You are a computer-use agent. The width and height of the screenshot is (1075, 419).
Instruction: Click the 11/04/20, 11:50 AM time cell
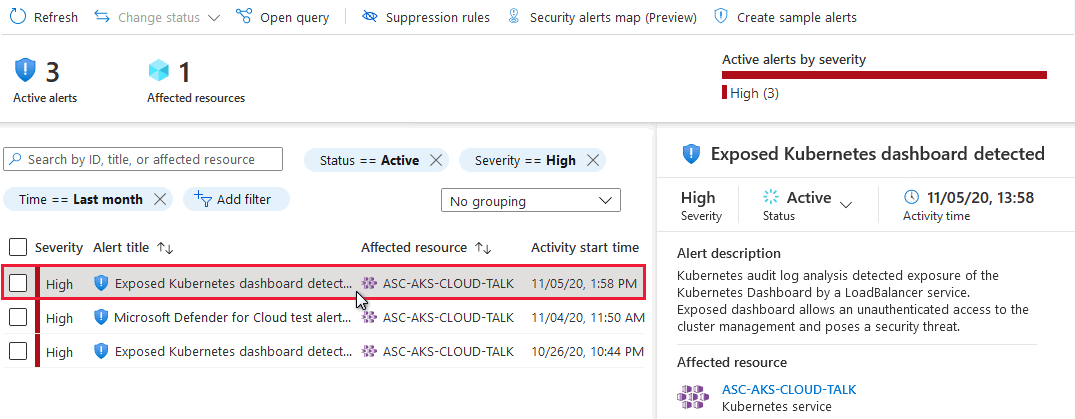(x=588, y=318)
